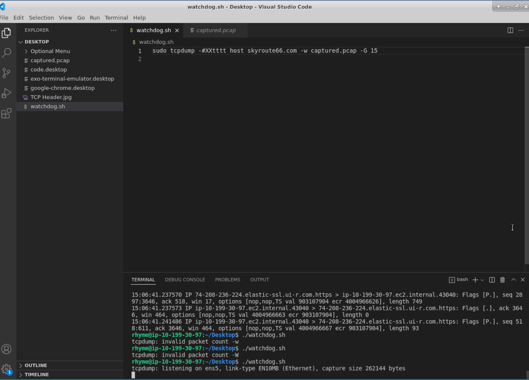The image size is (529, 380).
Task: Split the terminal pane
Action: 492,280
